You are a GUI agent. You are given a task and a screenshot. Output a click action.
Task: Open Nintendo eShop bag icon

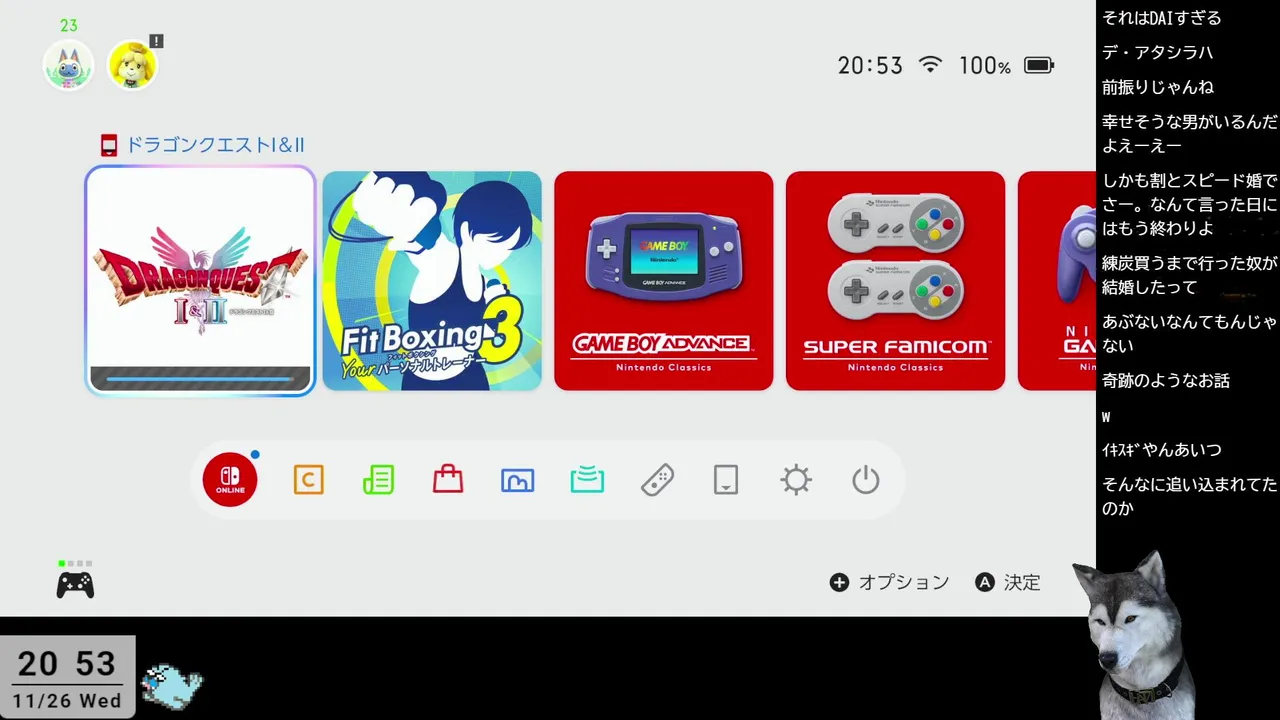point(448,480)
